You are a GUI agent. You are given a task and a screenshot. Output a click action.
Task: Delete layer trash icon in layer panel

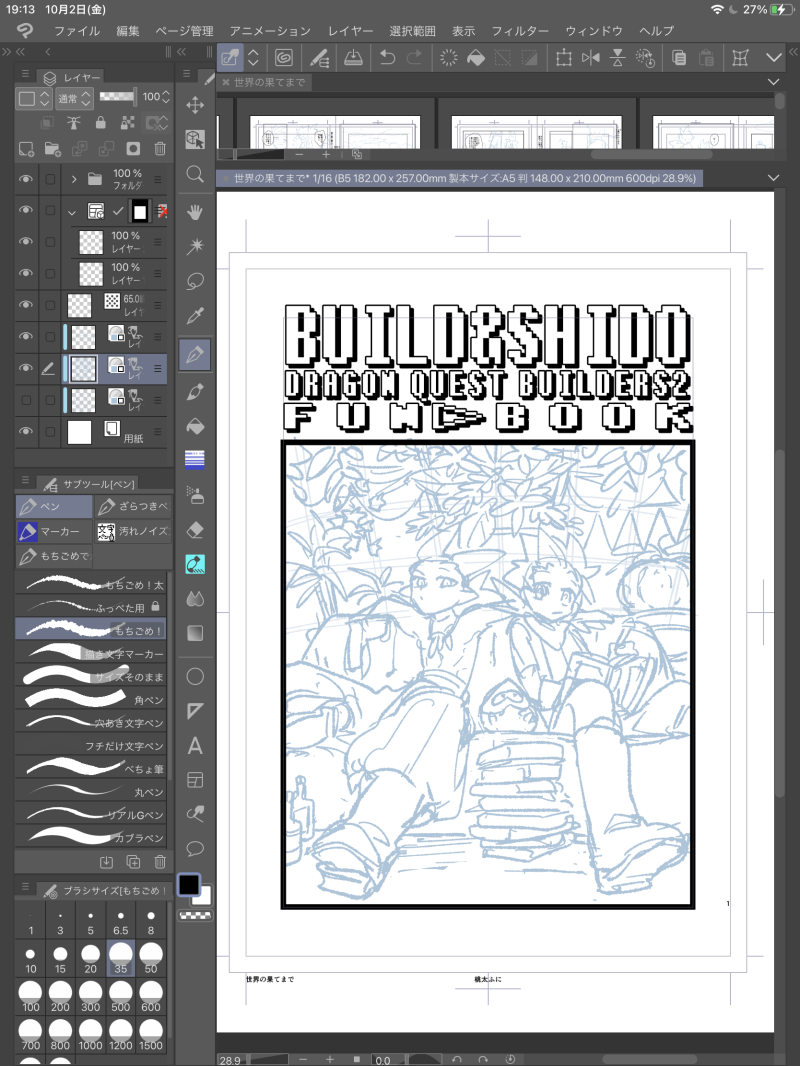160,149
